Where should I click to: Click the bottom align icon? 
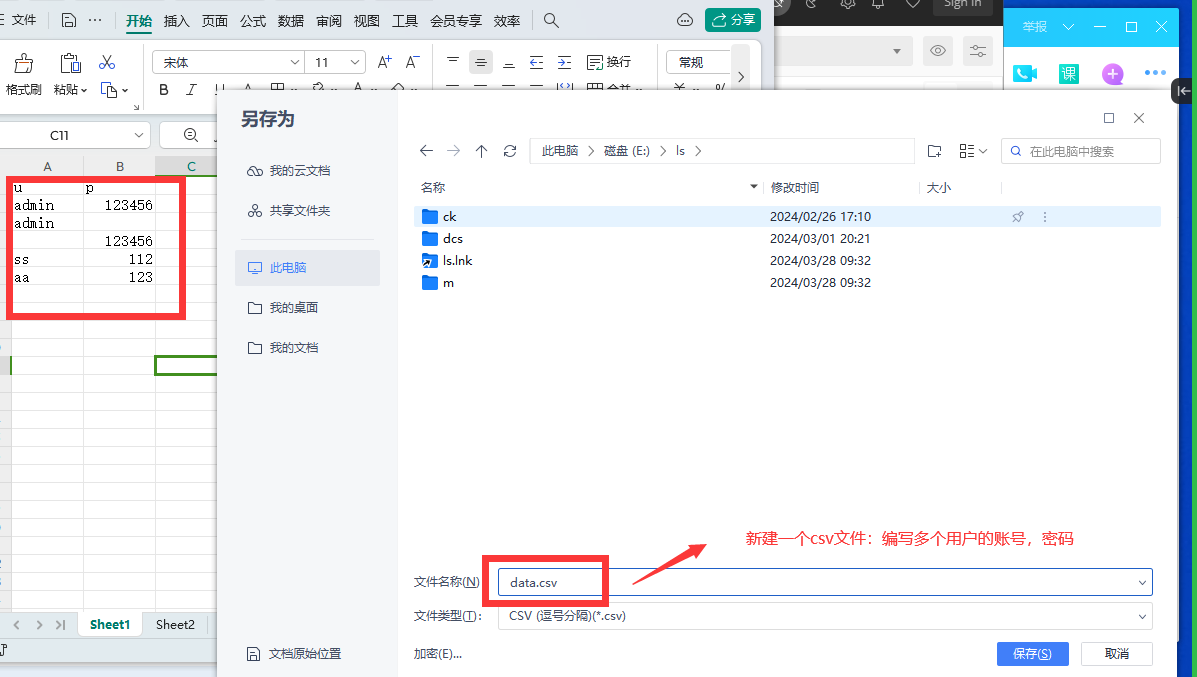click(508, 63)
